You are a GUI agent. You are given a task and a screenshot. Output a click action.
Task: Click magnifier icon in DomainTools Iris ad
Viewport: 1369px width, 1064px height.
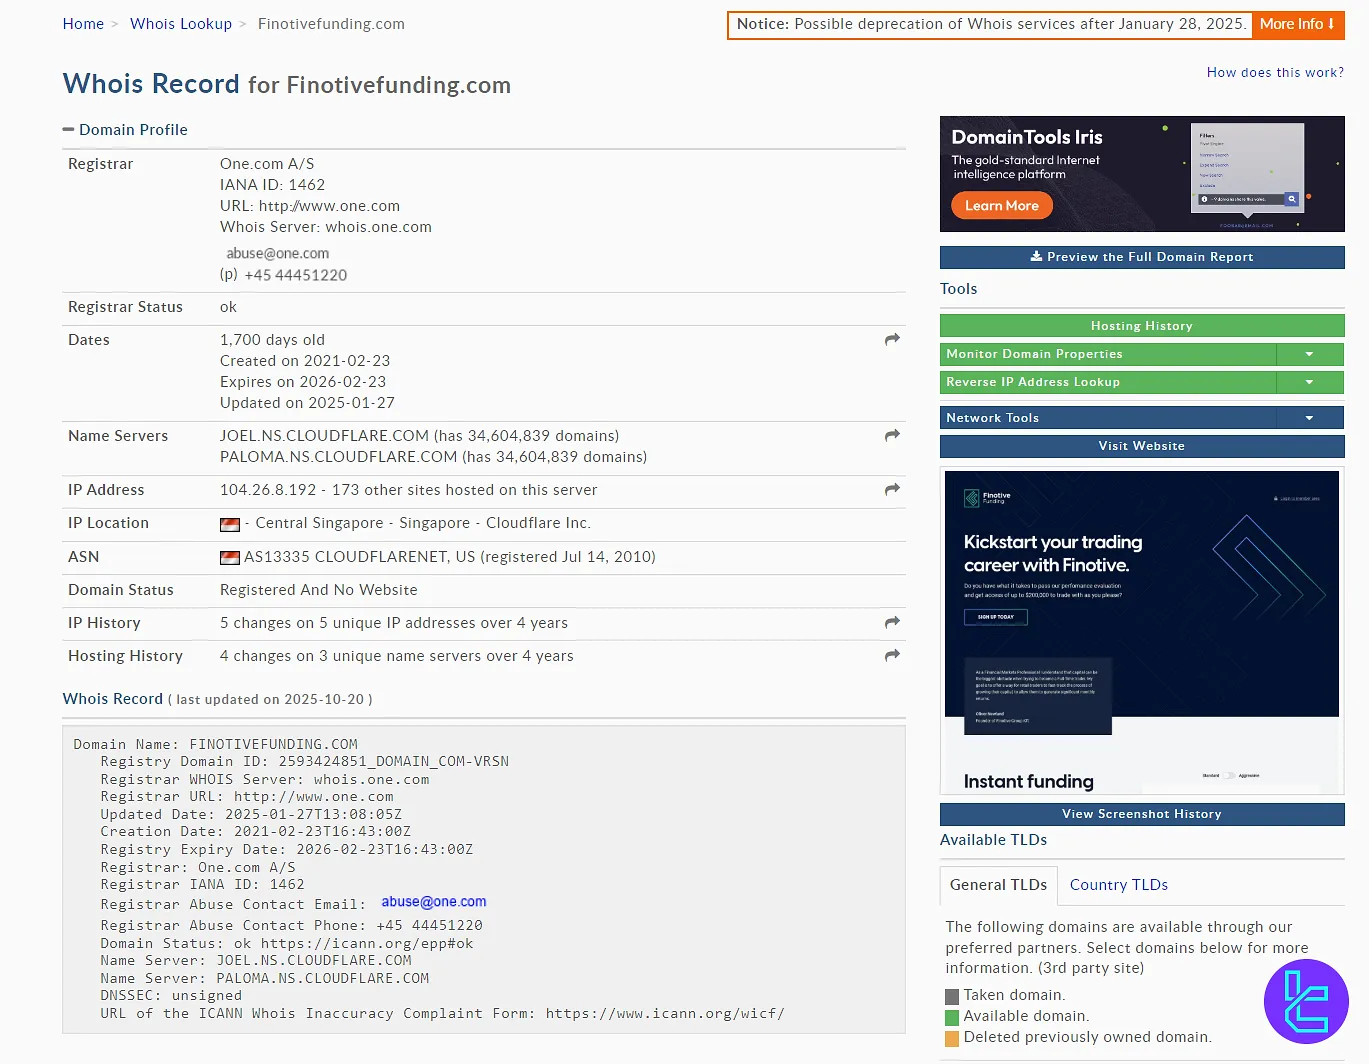click(x=1292, y=199)
